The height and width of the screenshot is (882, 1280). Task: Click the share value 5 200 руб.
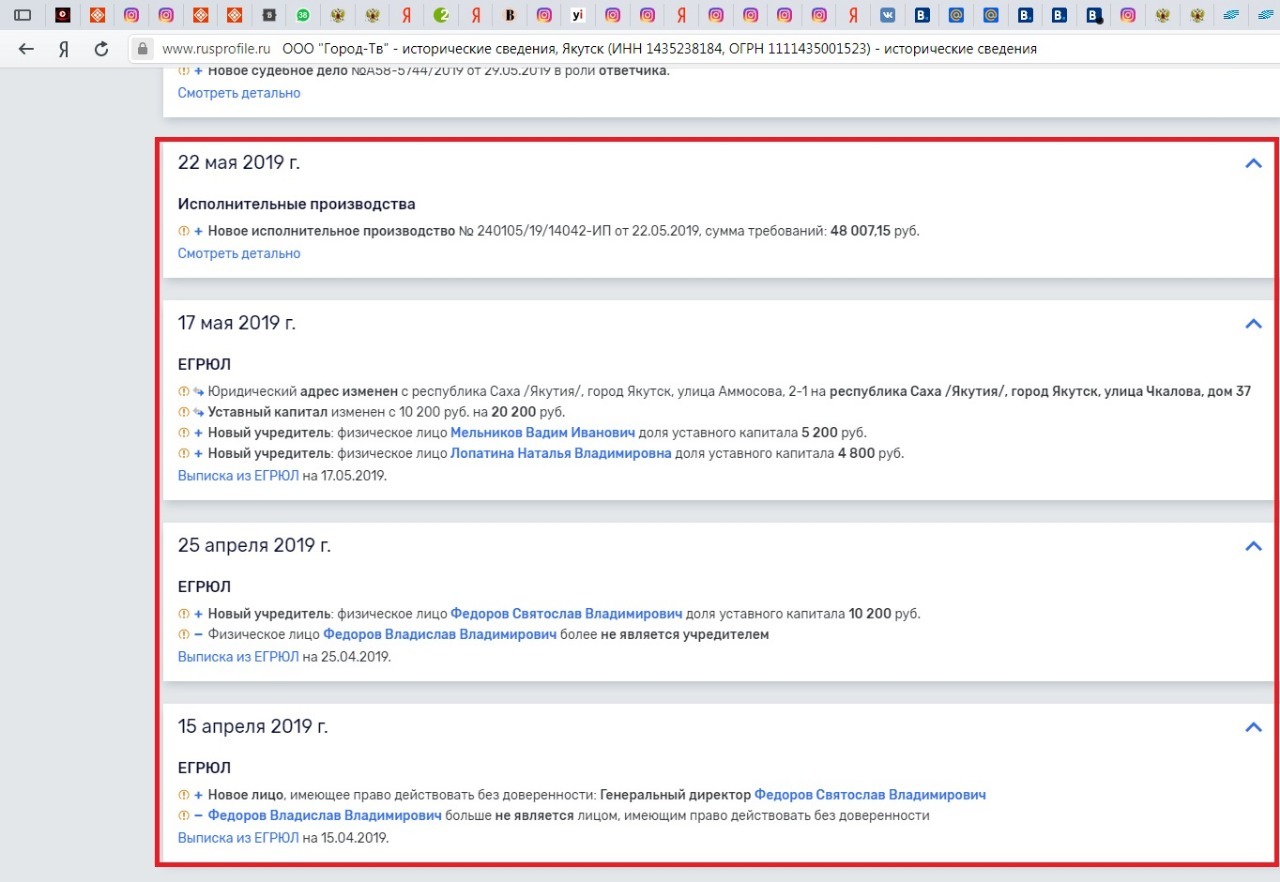click(834, 433)
